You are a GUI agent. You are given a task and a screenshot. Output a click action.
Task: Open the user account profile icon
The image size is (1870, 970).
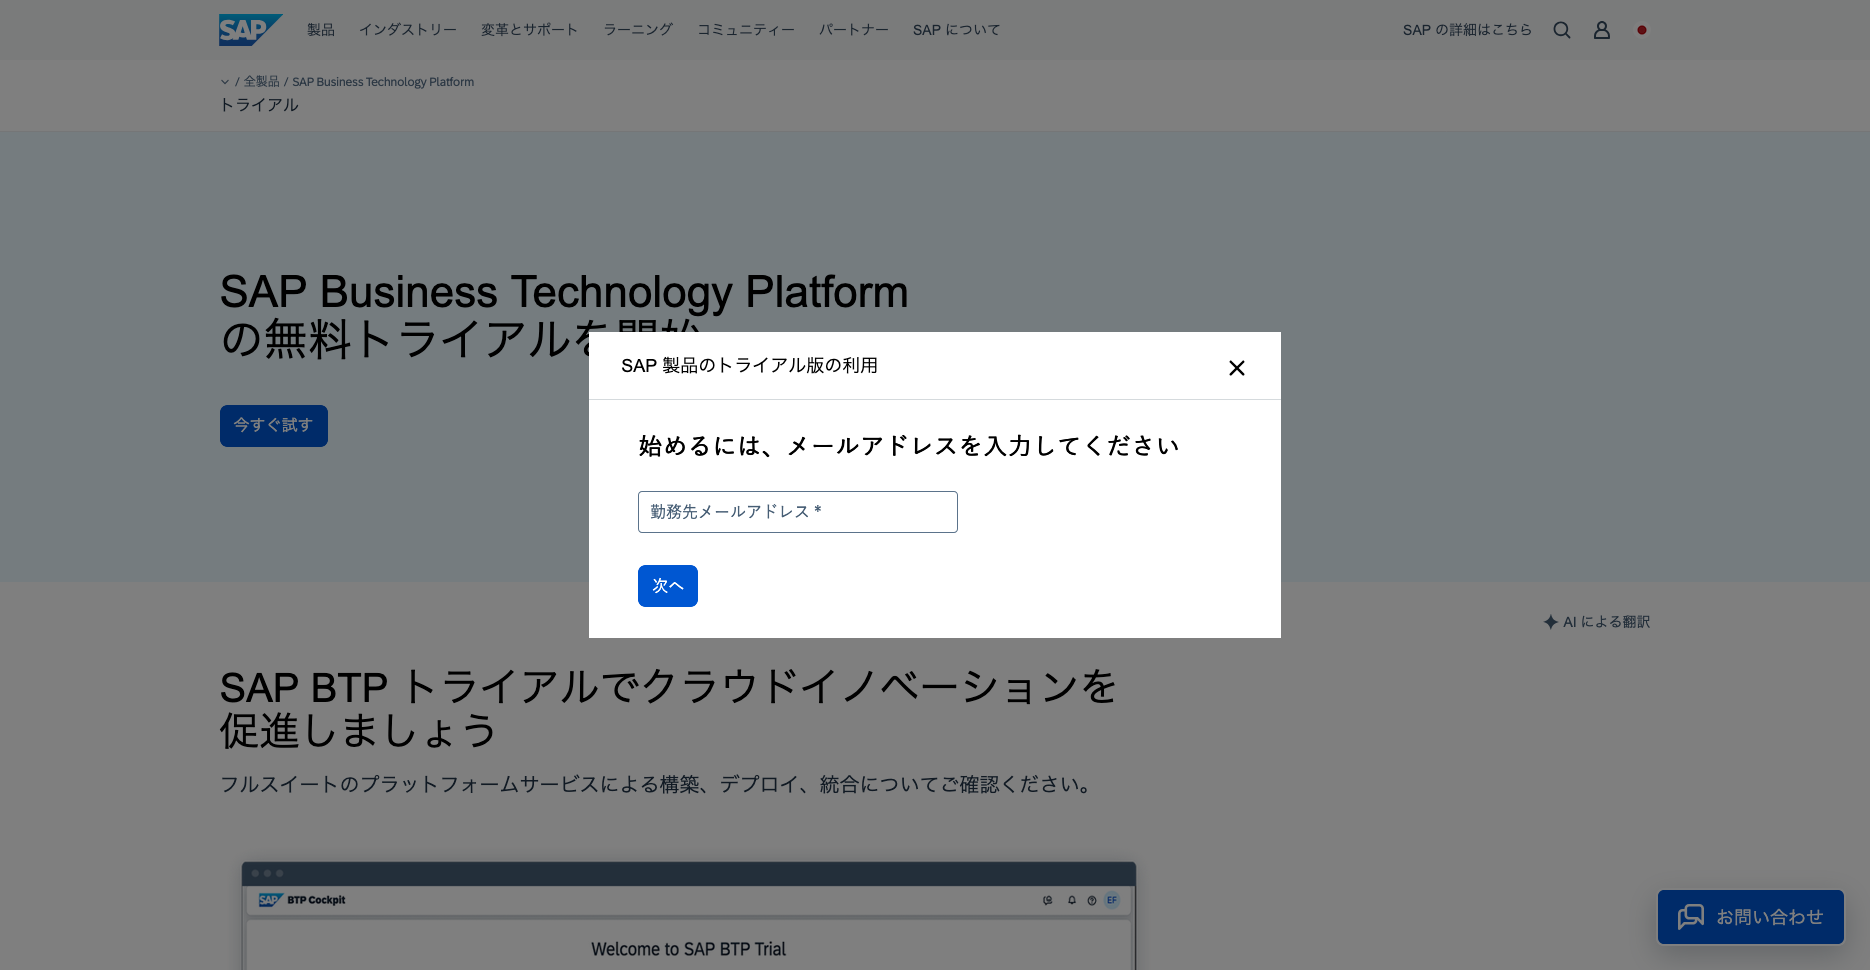pyautogui.click(x=1602, y=30)
